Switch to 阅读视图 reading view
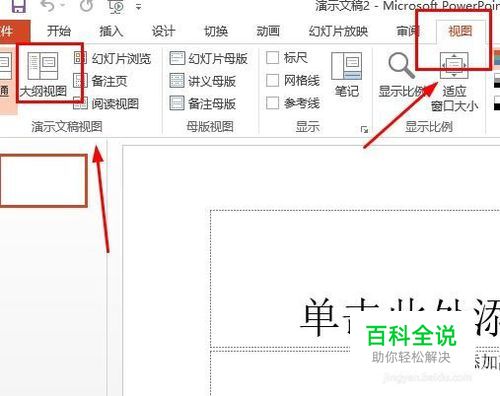This screenshot has height=396, width=500. pos(106,104)
